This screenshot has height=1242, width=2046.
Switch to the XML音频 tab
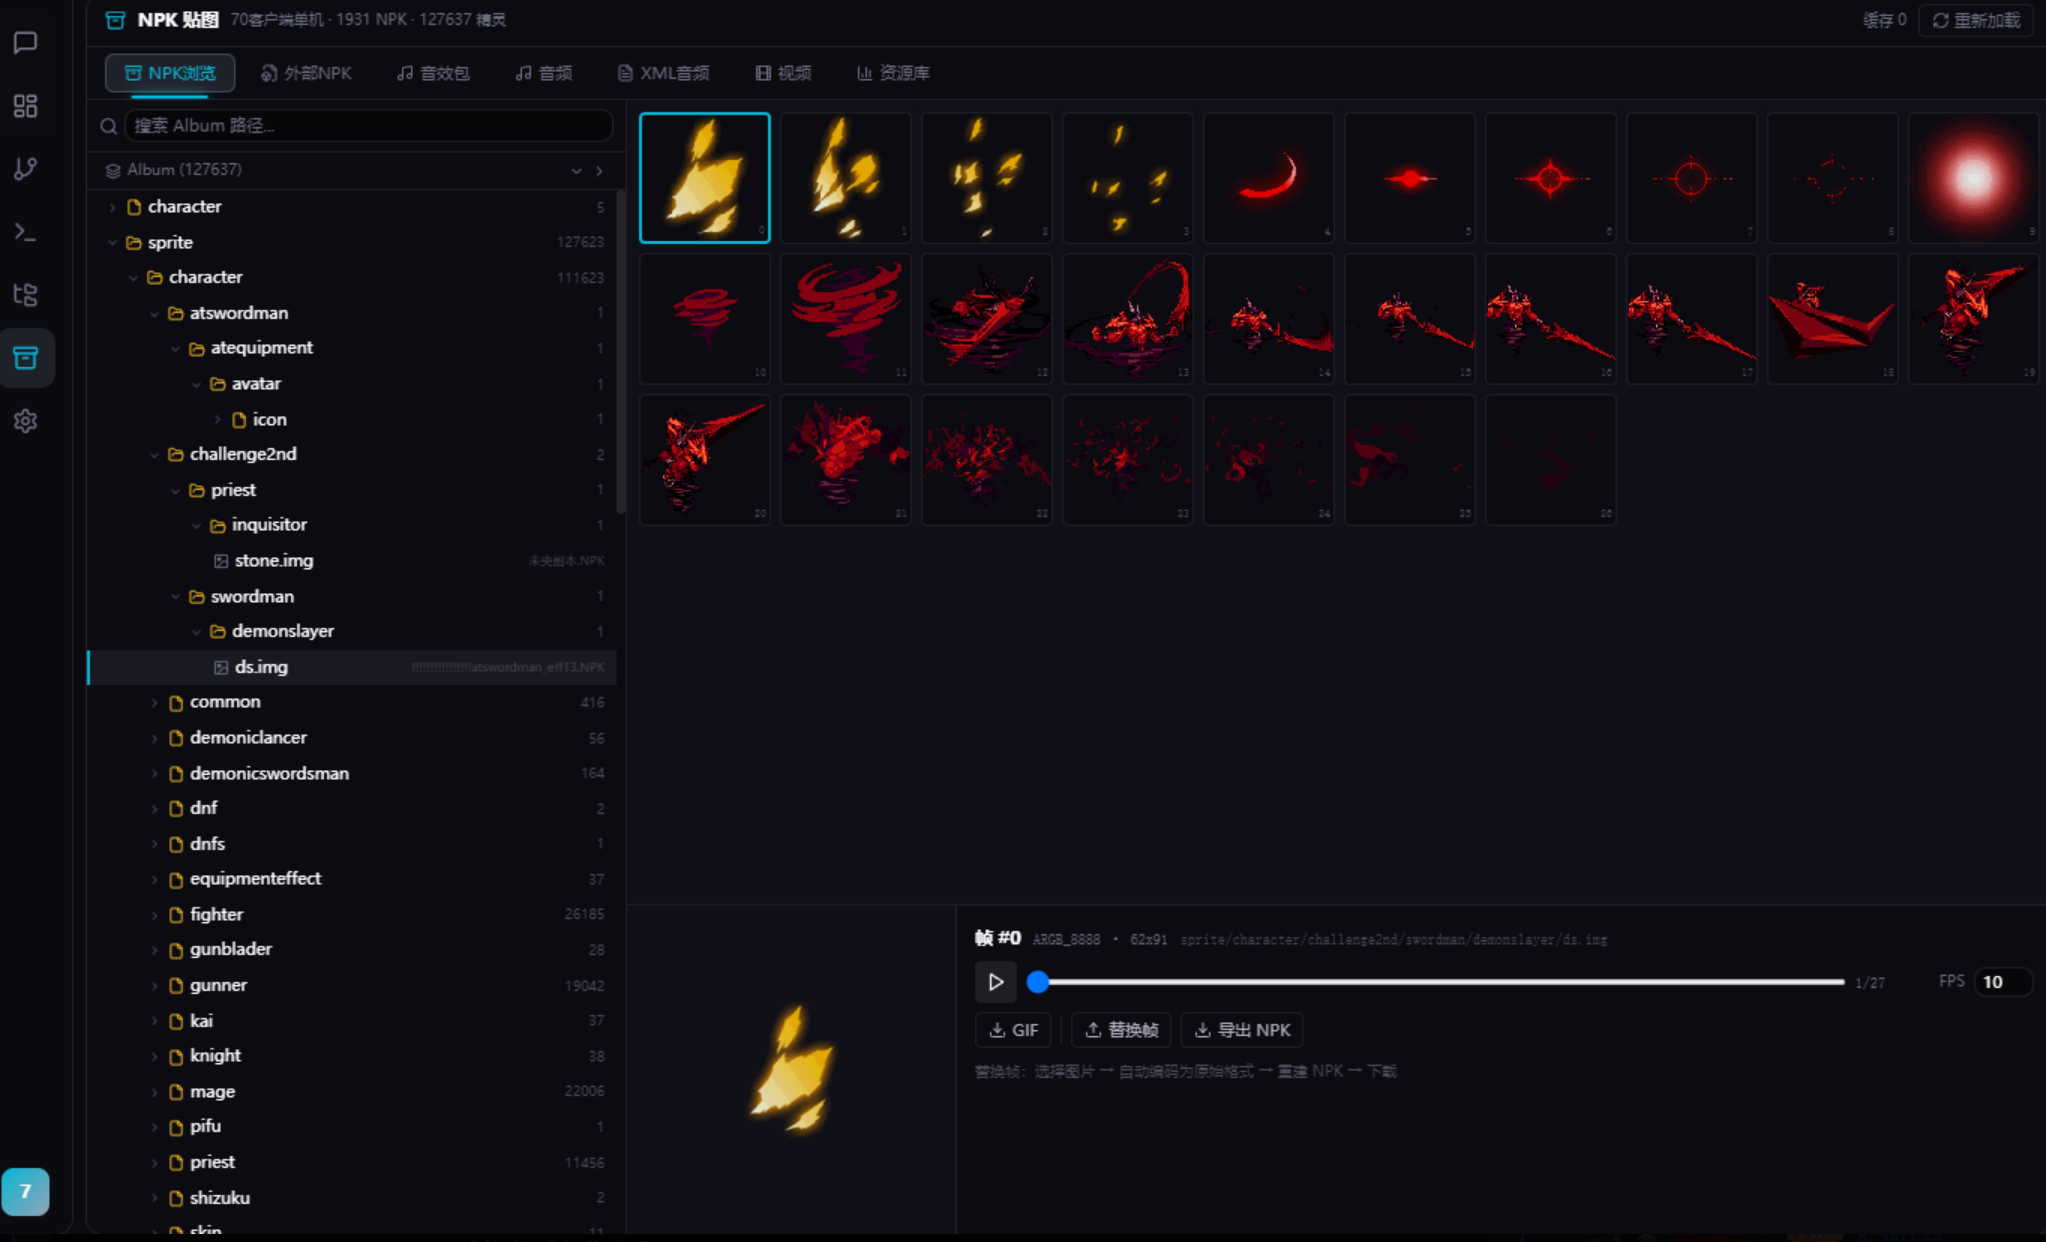tap(664, 73)
